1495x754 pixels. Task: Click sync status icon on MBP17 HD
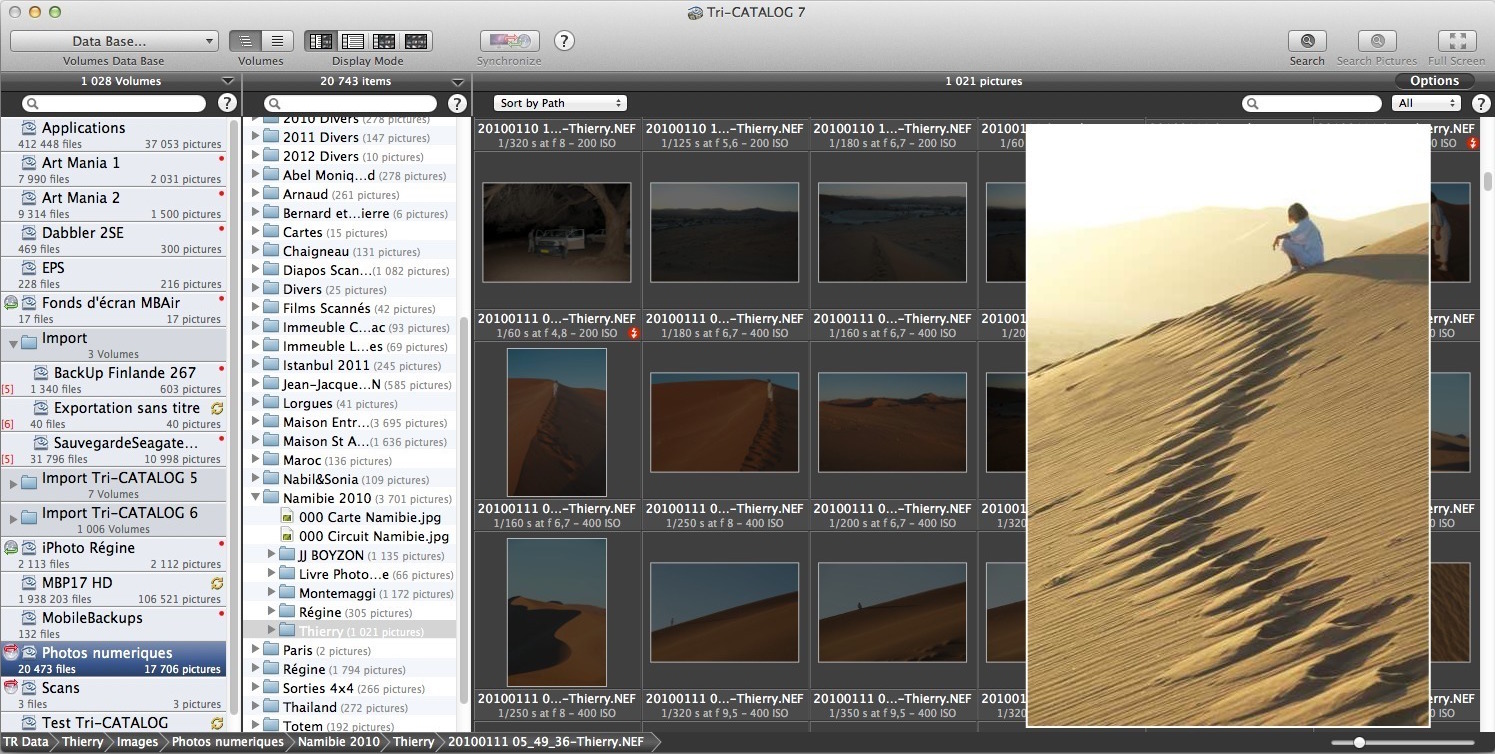click(217, 584)
